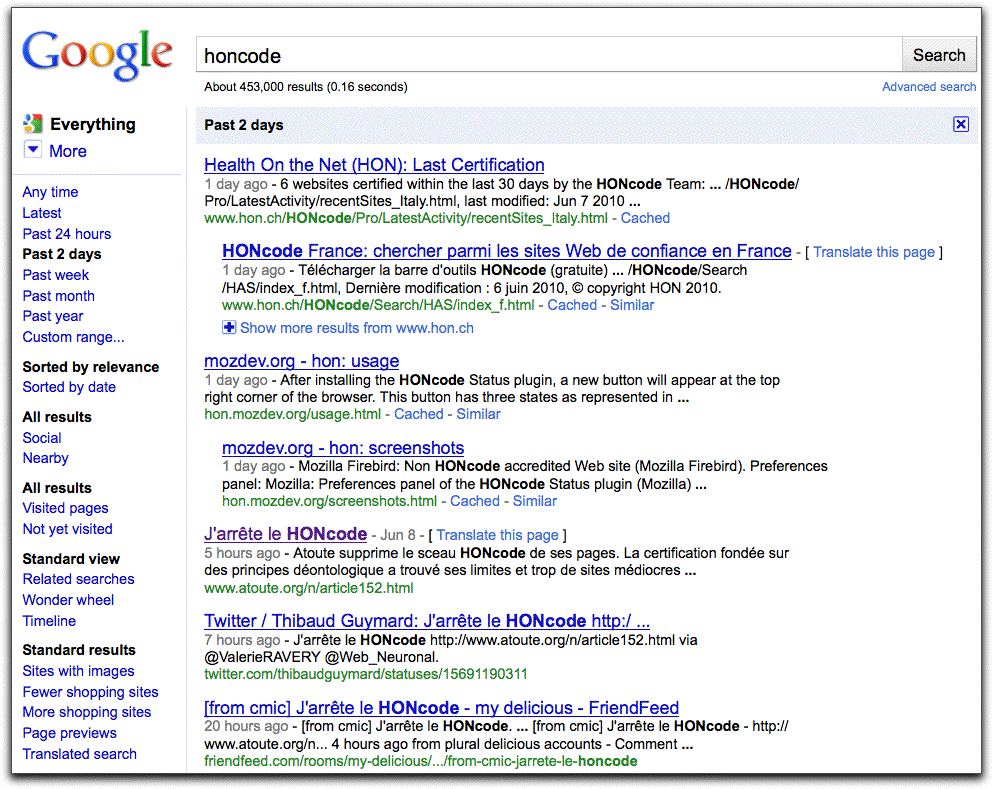Click the Search button
The height and width of the screenshot is (789, 993).
(939, 55)
